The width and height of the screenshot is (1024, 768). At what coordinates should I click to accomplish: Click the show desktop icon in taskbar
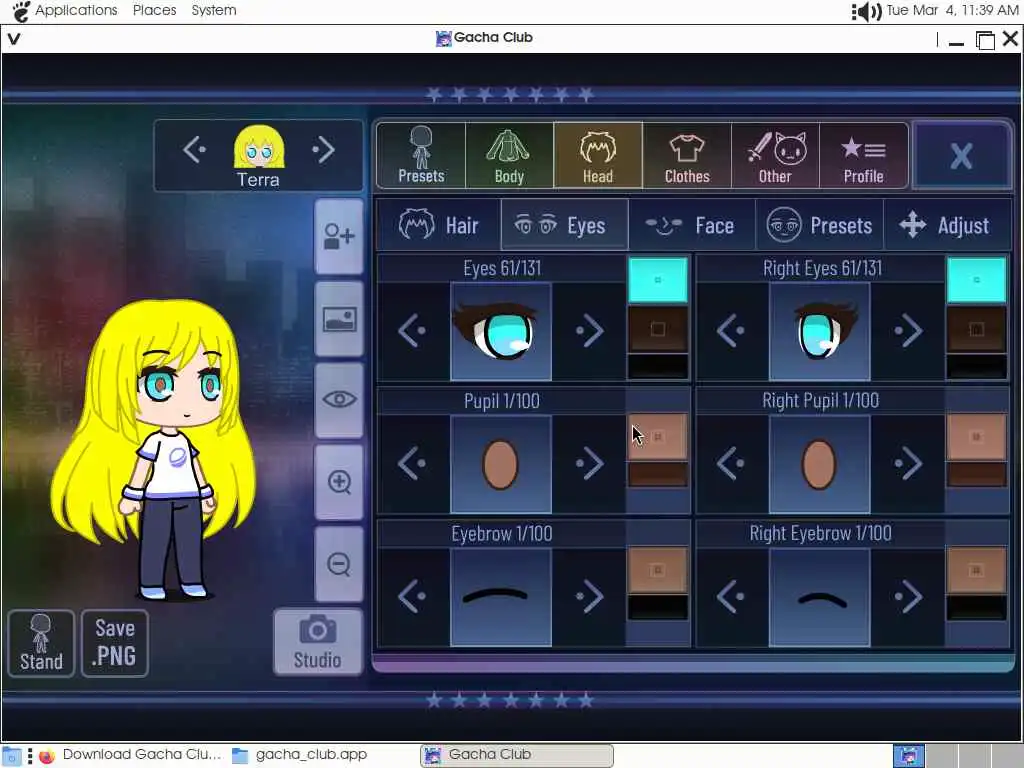12,756
